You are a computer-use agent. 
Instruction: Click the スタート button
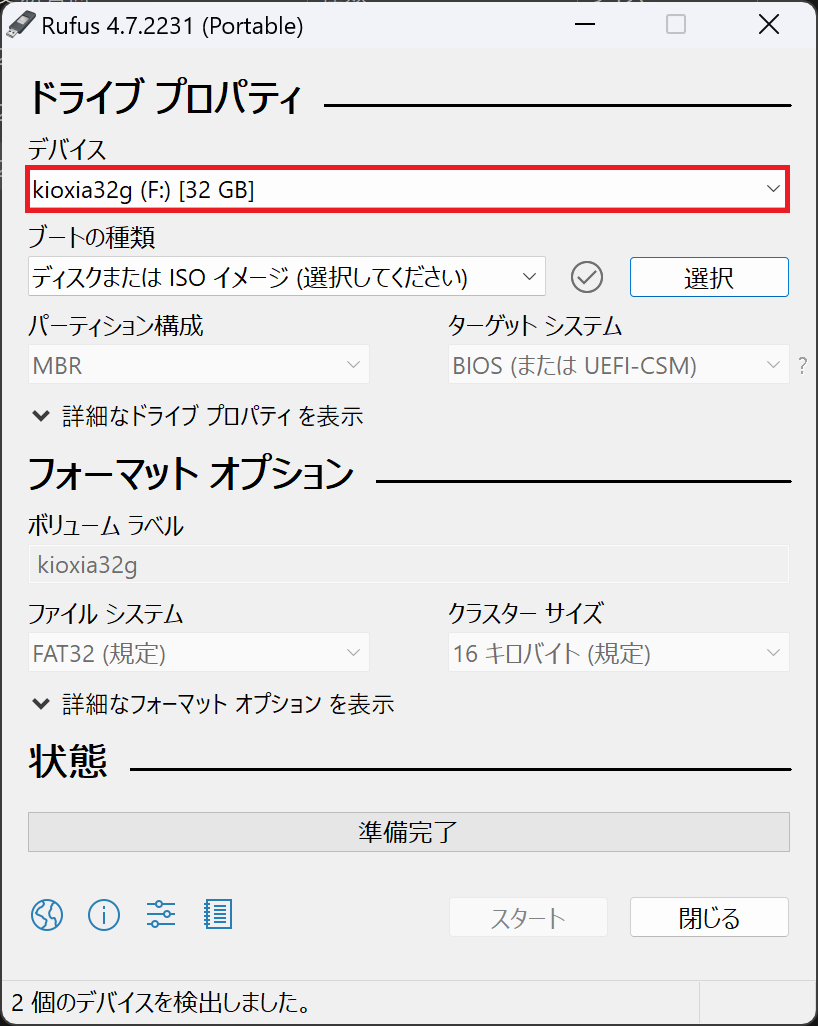pyautogui.click(x=528, y=917)
